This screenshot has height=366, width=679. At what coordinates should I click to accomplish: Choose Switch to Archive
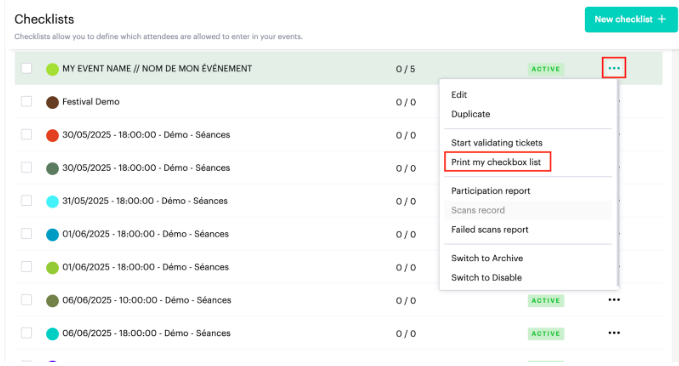point(487,258)
